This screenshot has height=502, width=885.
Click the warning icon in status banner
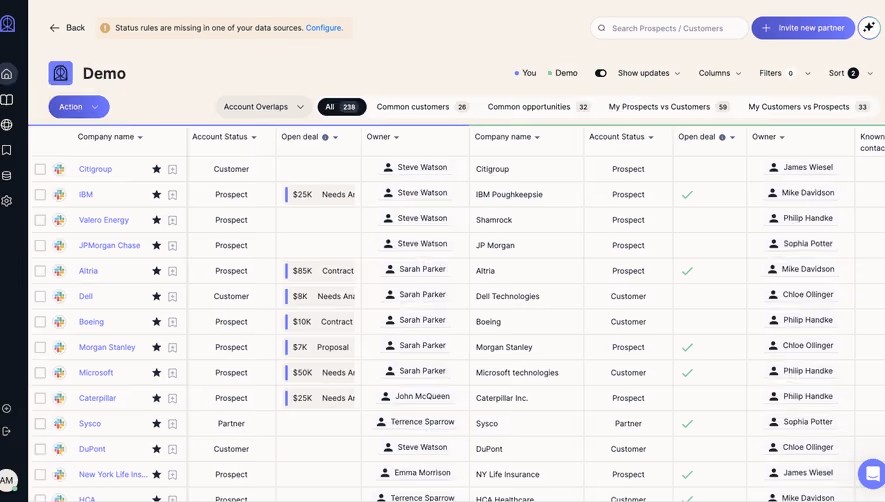(x=105, y=28)
